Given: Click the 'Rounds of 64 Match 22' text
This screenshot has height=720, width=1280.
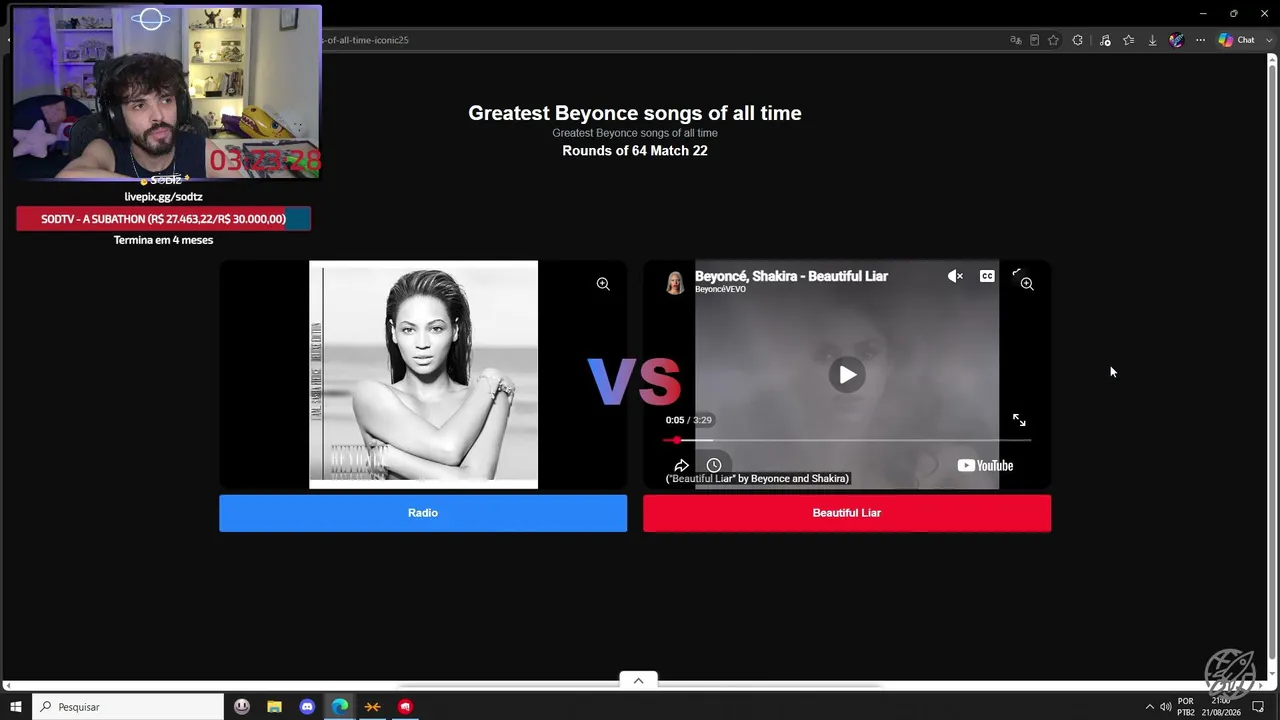Looking at the screenshot, I should pos(635,151).
